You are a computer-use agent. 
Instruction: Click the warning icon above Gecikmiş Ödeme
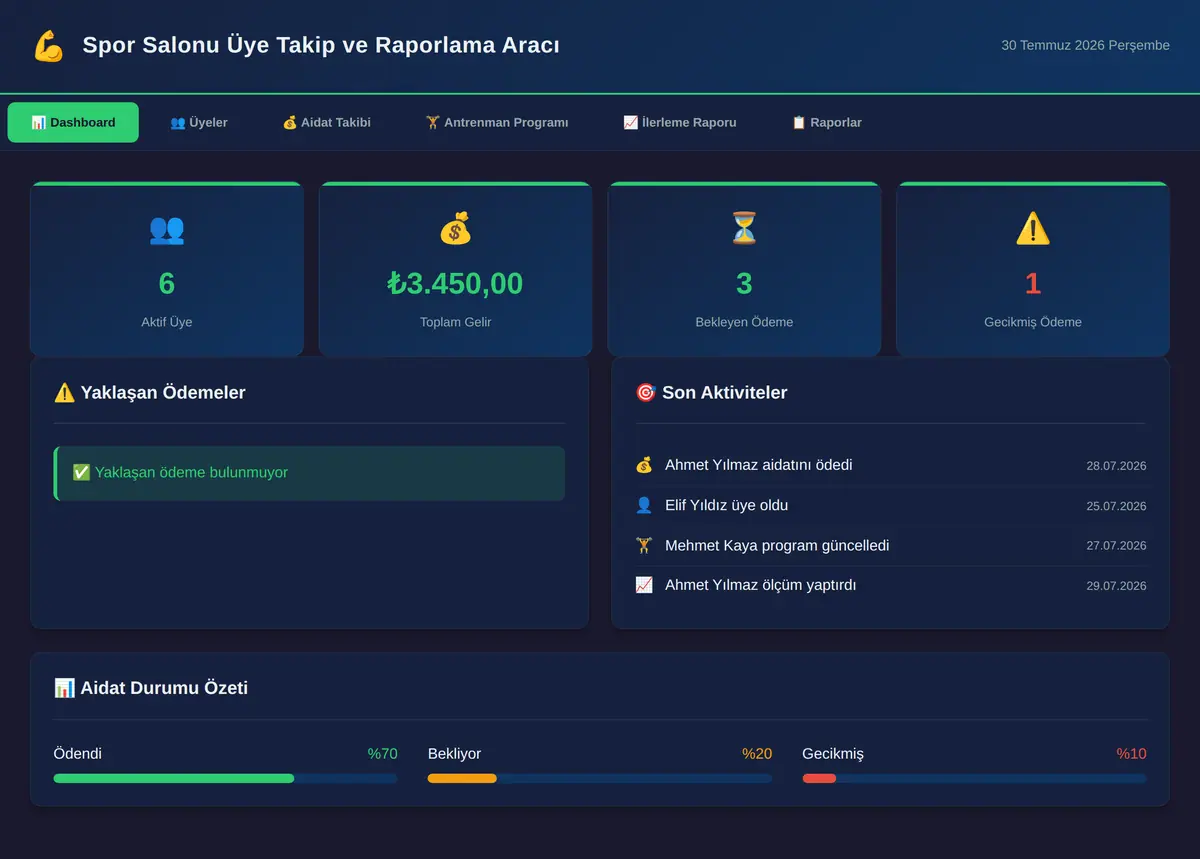click(x=1033, y=229)
